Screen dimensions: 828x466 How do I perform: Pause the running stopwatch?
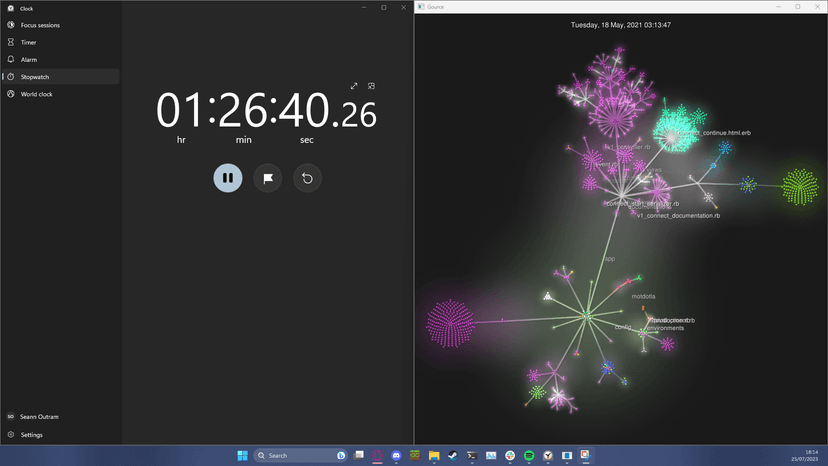[x=227, y=178]
